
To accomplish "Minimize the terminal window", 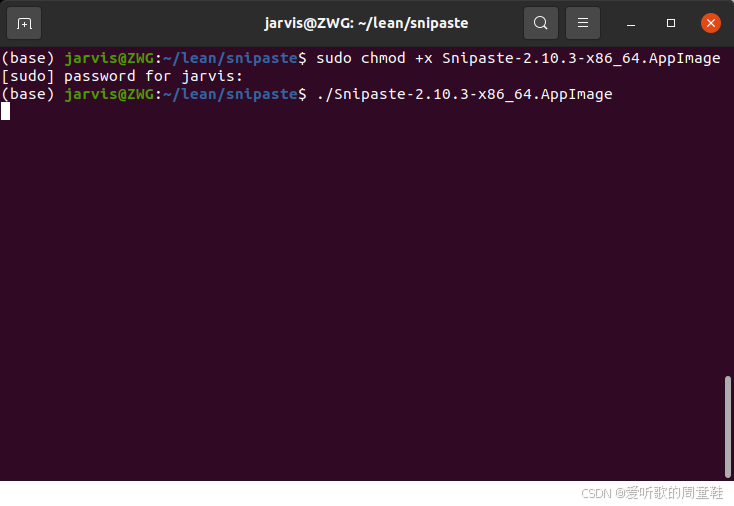I will click(631, 23).
